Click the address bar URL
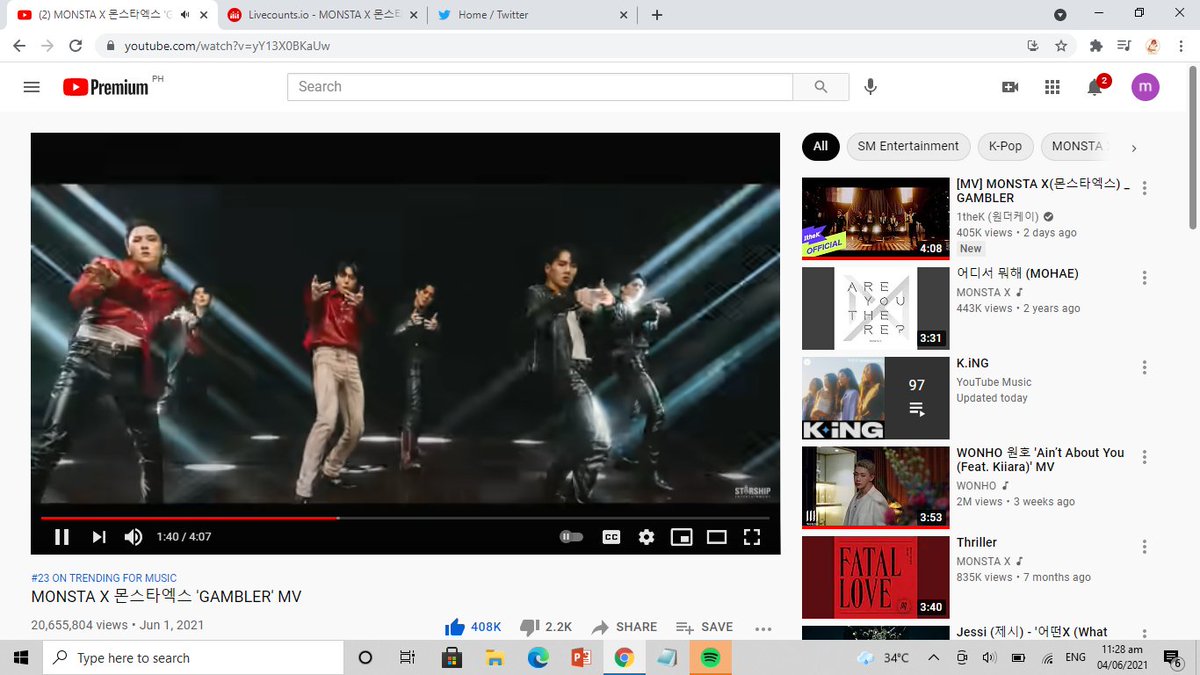Viewport: 1200px width, 675px height. point(227,46)
